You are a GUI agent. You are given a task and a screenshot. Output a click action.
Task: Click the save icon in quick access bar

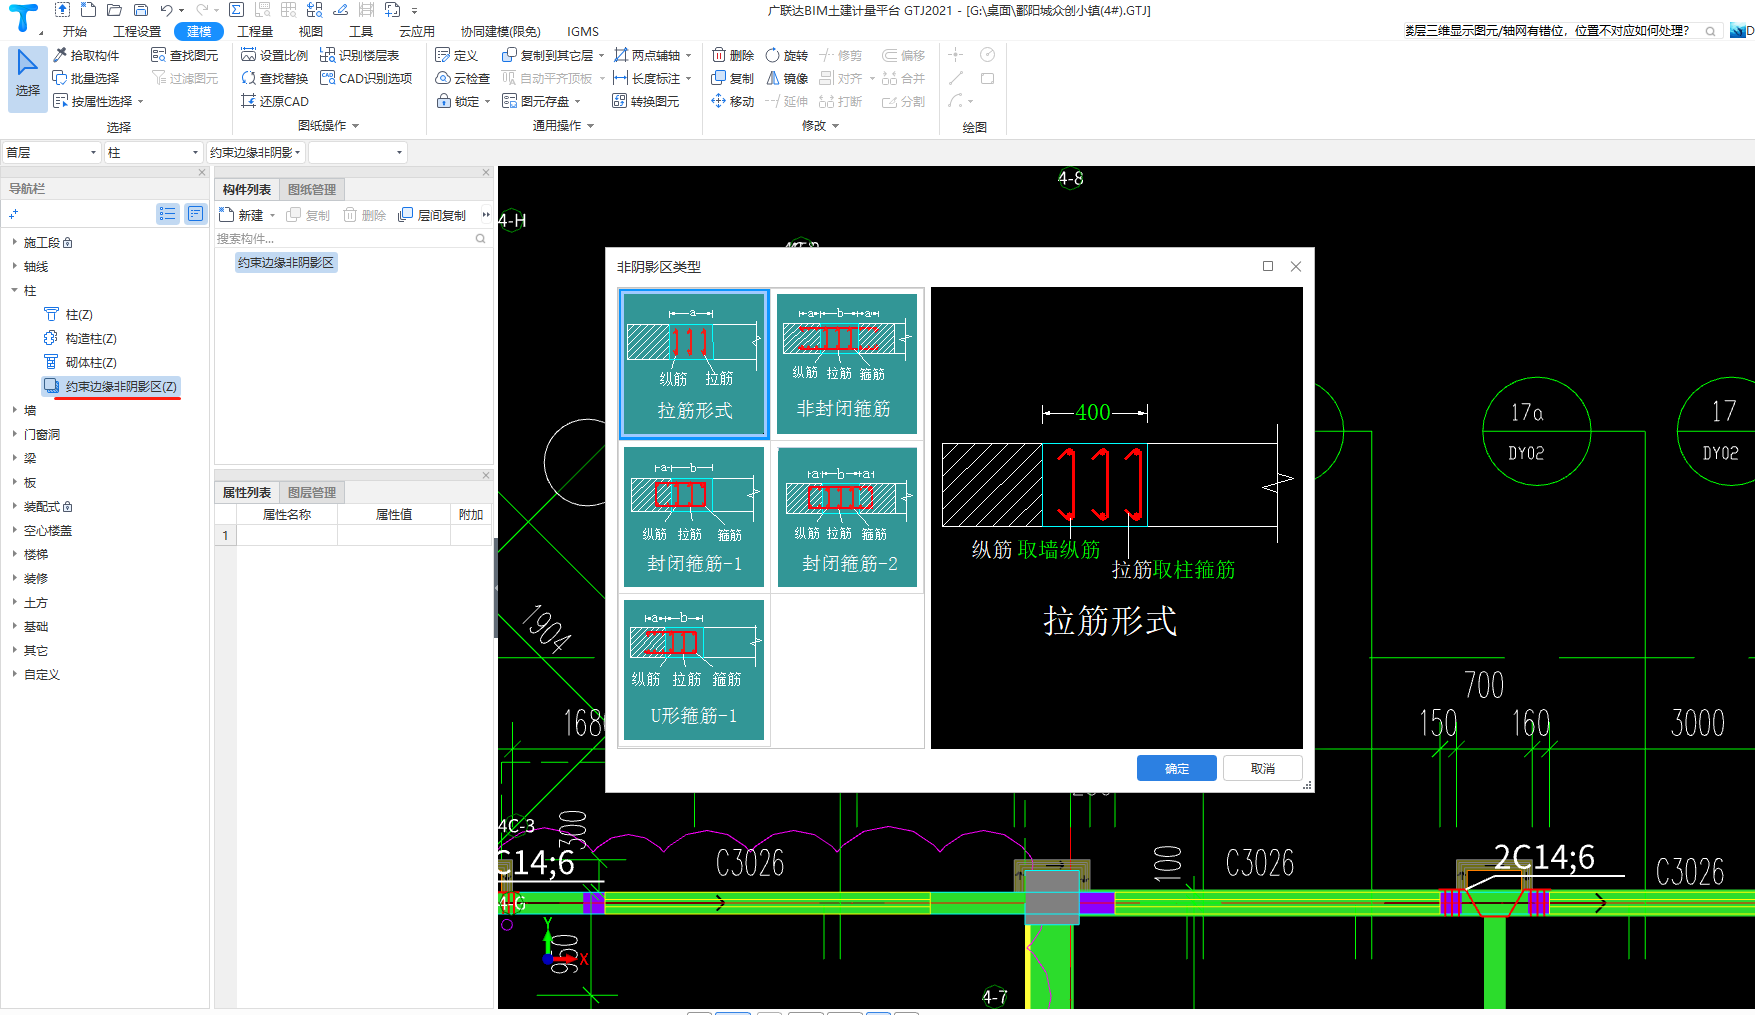(140, 10)
